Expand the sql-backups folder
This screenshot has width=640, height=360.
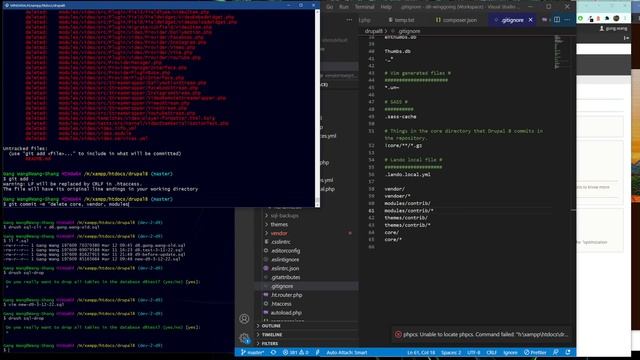tap(267, 216)
